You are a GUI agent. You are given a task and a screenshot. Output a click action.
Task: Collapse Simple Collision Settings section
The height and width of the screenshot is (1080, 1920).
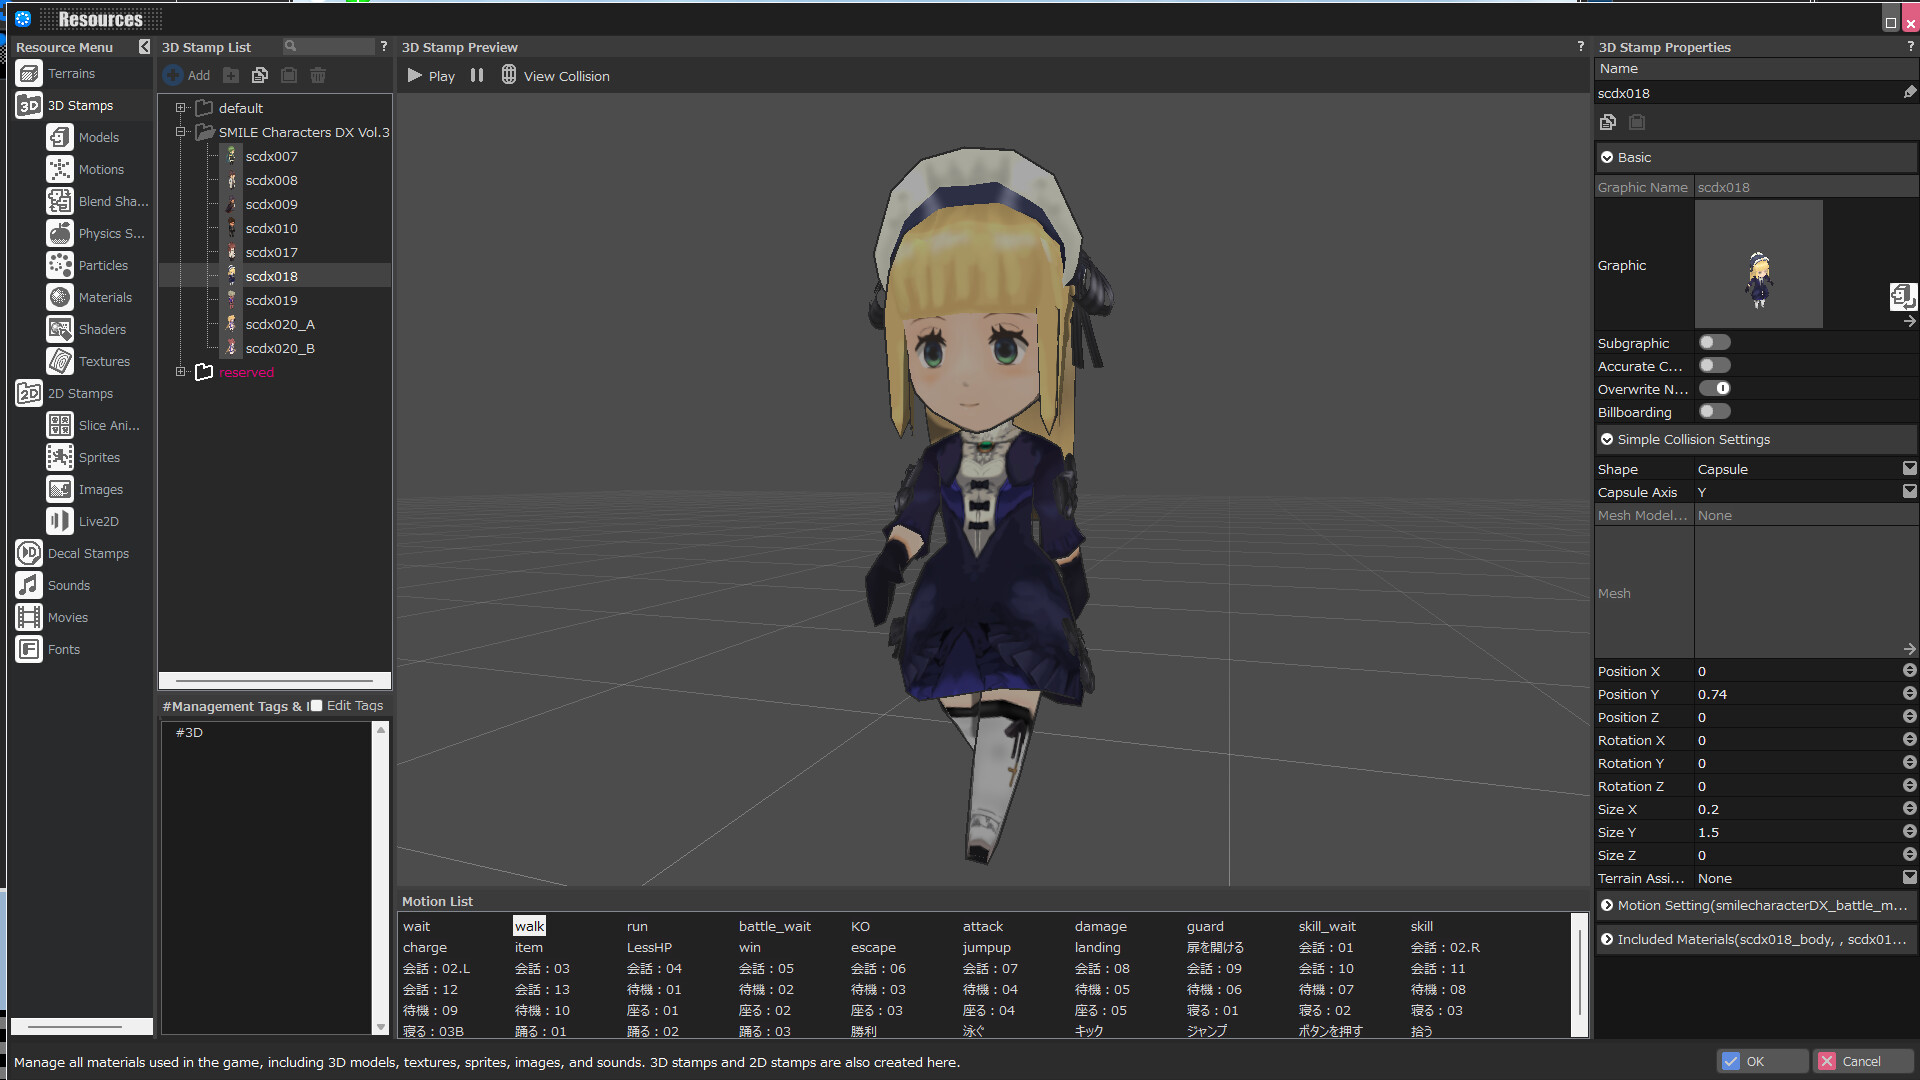1607,439
